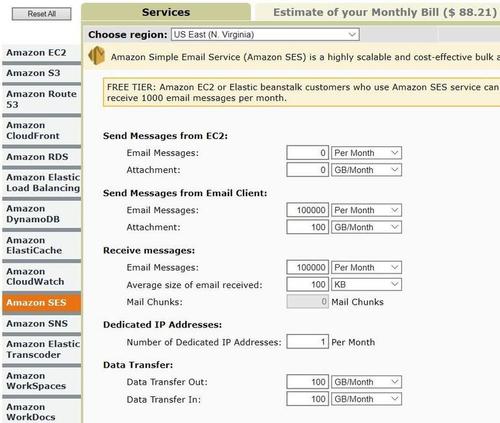
Task: Select Amazon RDS in the sidebar
Action: 41,157
